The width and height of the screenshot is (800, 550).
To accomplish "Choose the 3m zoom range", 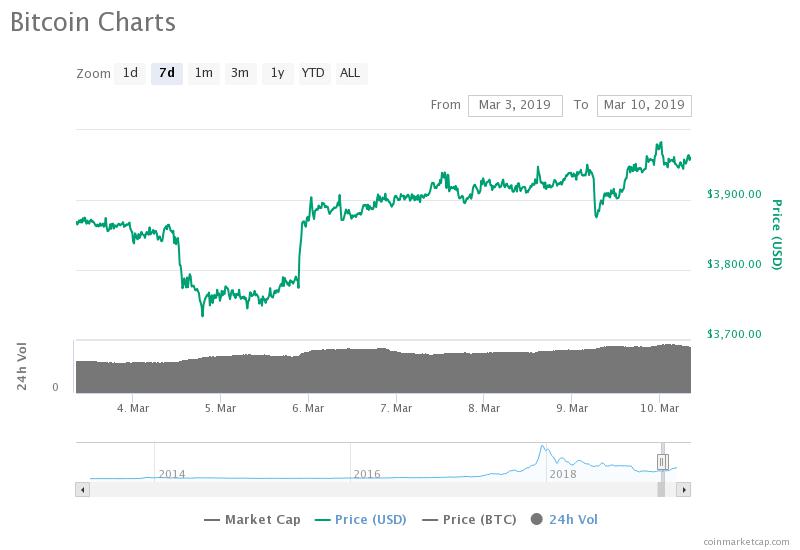I will point(240,73).
